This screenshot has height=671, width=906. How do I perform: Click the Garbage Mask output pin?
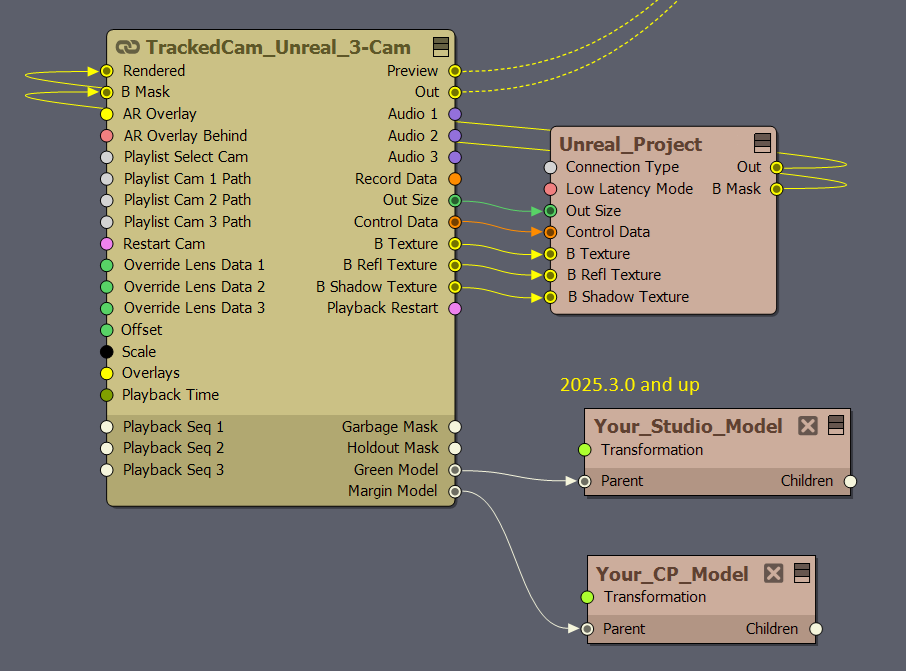click(455, 427)
